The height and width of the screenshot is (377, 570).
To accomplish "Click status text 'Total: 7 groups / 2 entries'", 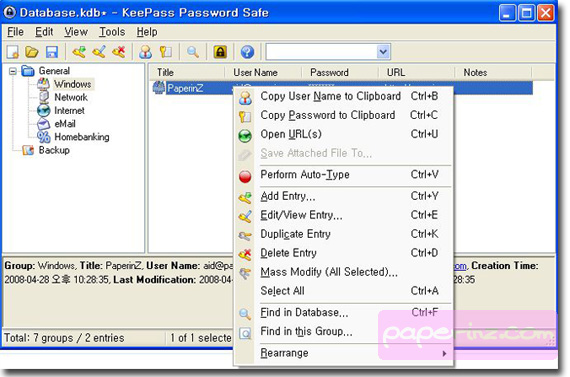I will (64, 338).
